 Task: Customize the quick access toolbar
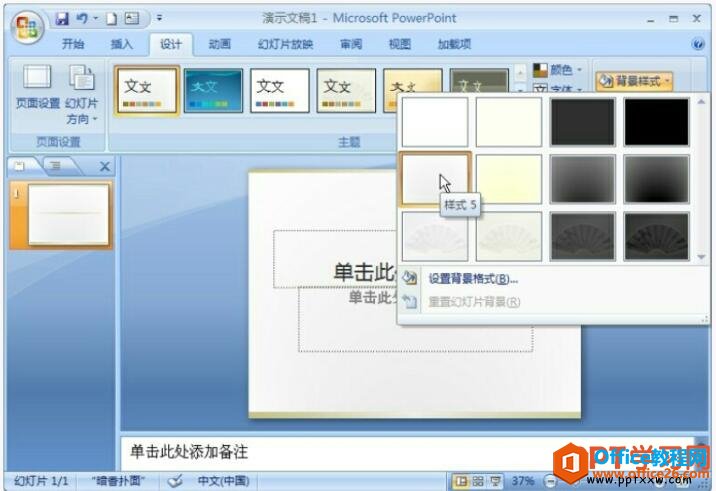coord(159,18)
